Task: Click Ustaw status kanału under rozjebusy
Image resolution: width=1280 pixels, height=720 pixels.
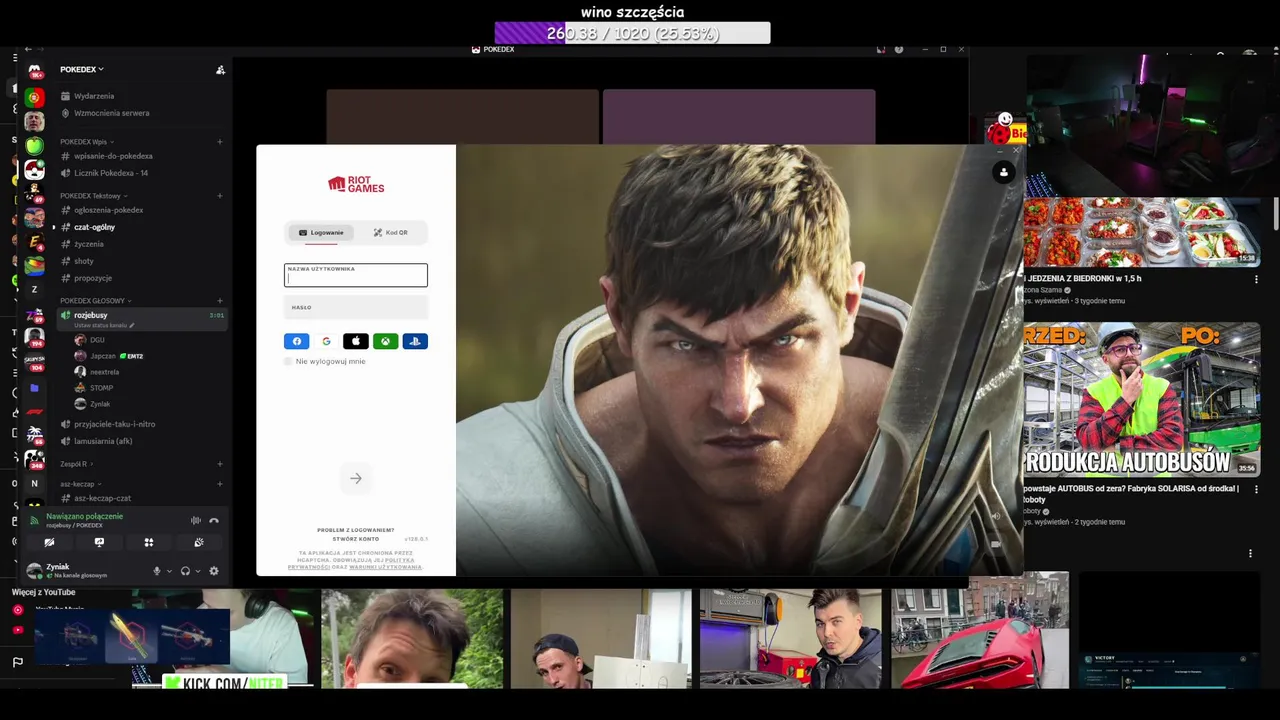Action: [104, 325]
